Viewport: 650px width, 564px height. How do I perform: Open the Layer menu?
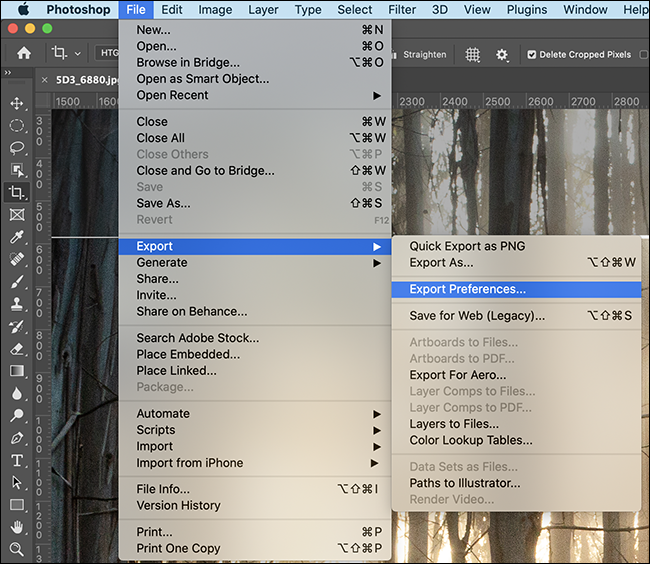click(263, 10)
